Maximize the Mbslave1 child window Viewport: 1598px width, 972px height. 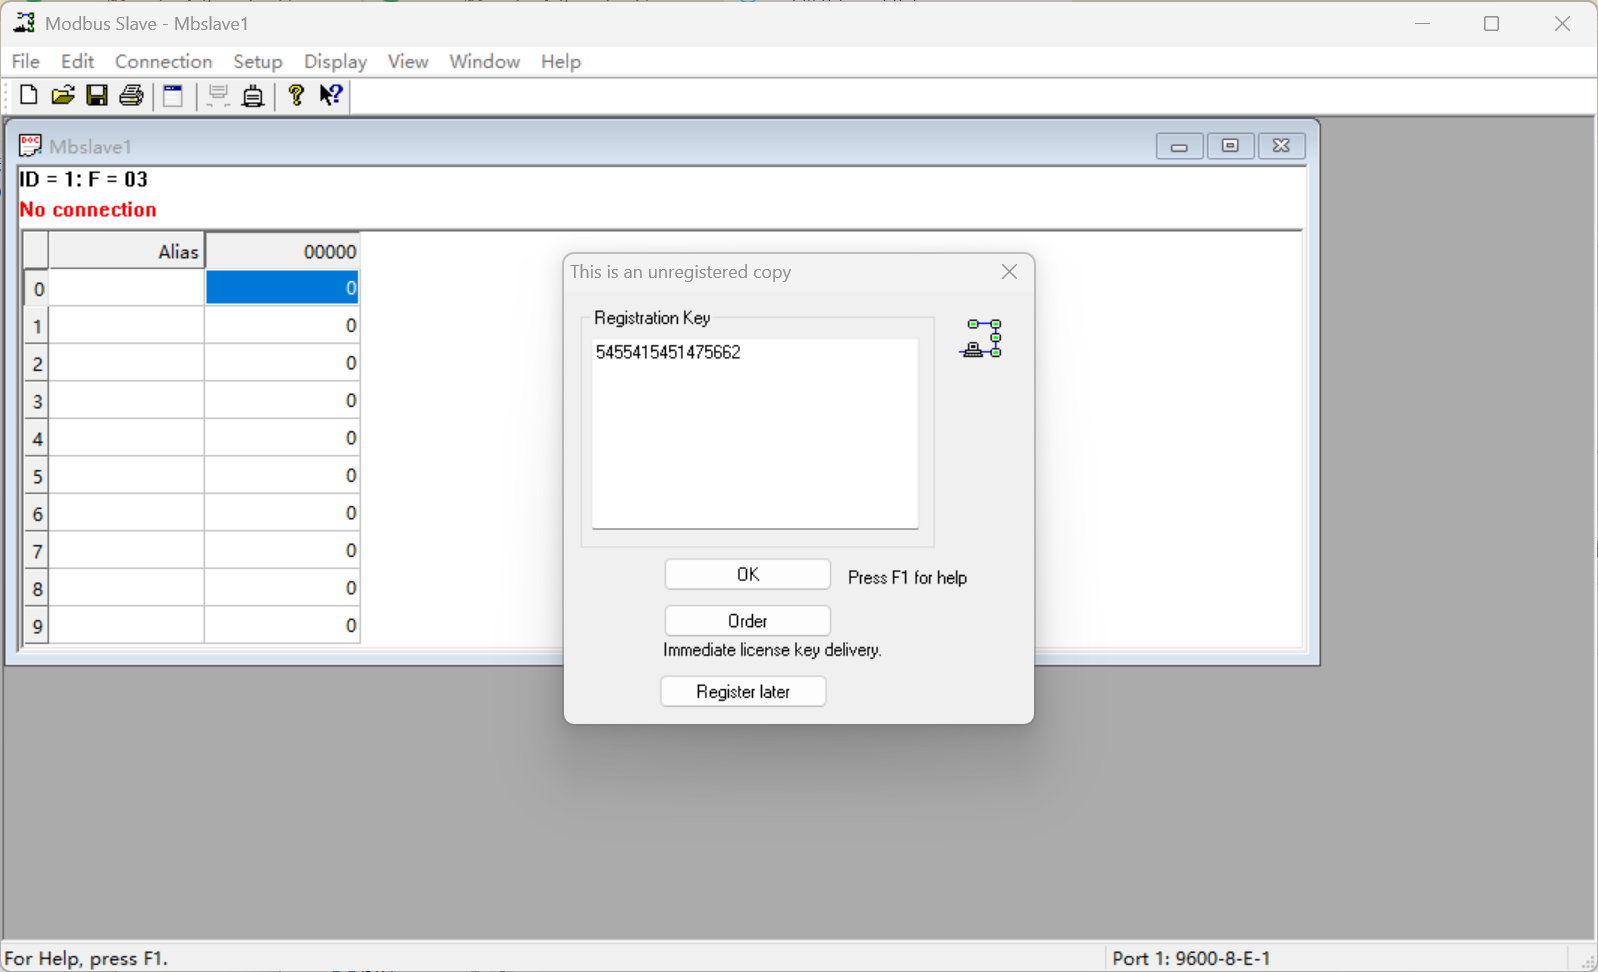(1230, 146)
